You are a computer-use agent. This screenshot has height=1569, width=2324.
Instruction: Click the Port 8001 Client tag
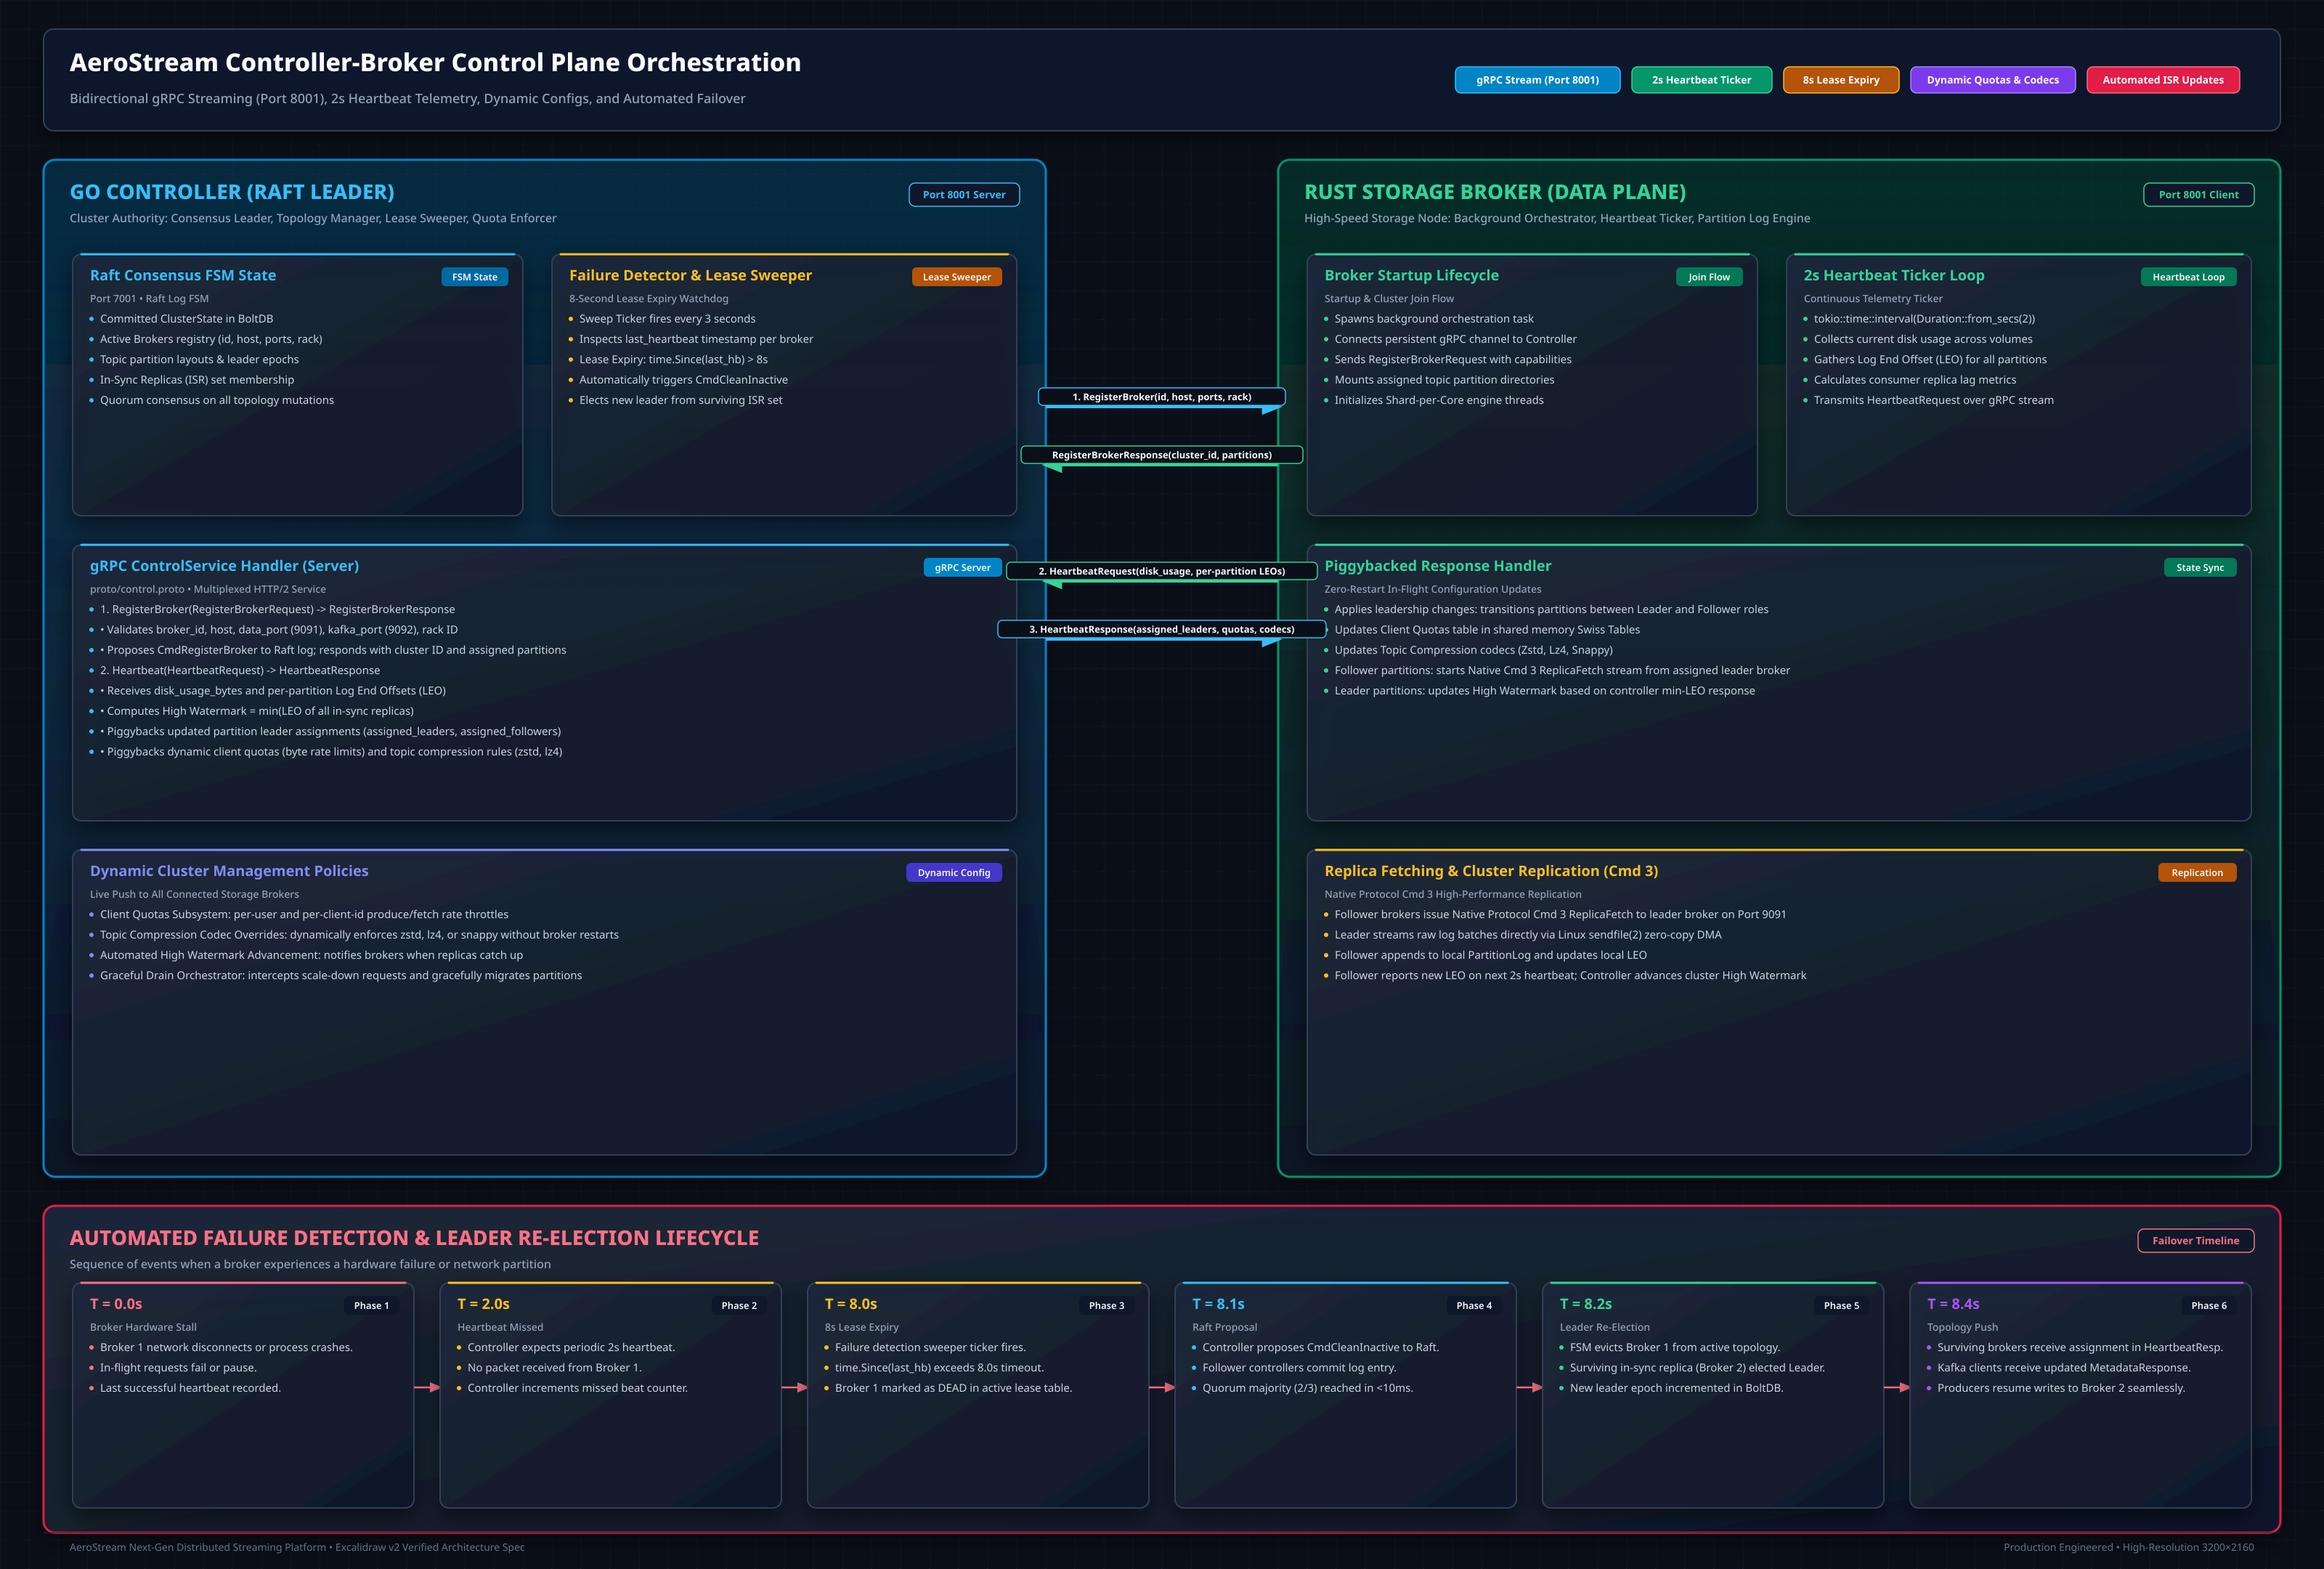point(2198,195)
